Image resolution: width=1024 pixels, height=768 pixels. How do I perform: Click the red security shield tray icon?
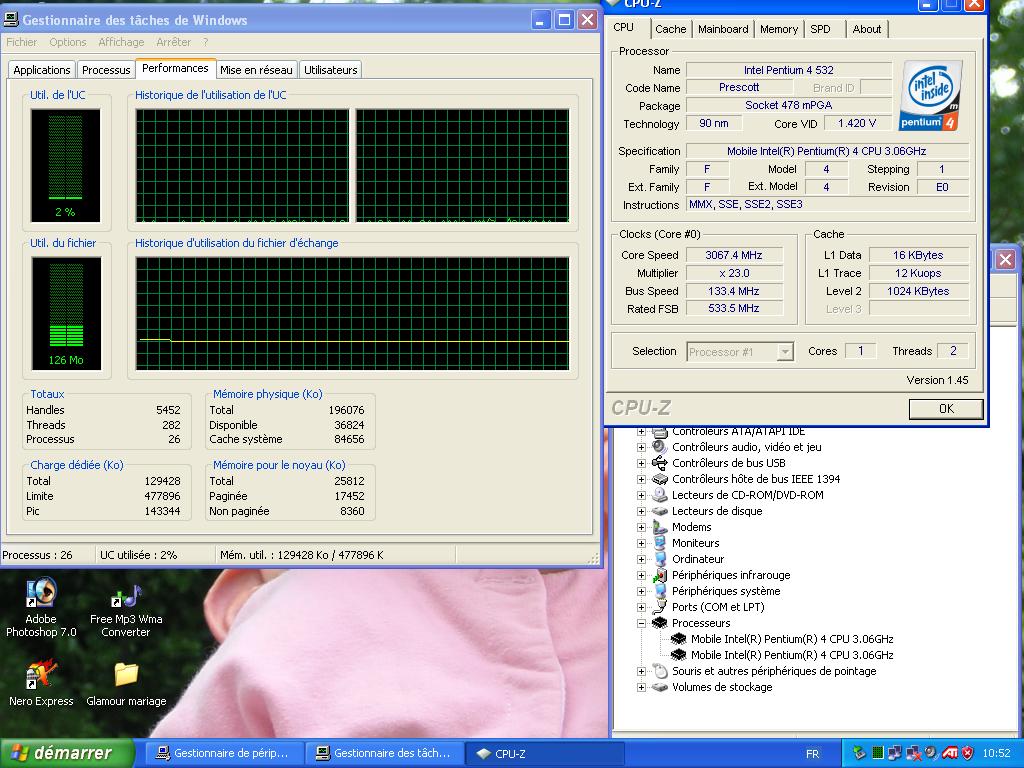967,753
